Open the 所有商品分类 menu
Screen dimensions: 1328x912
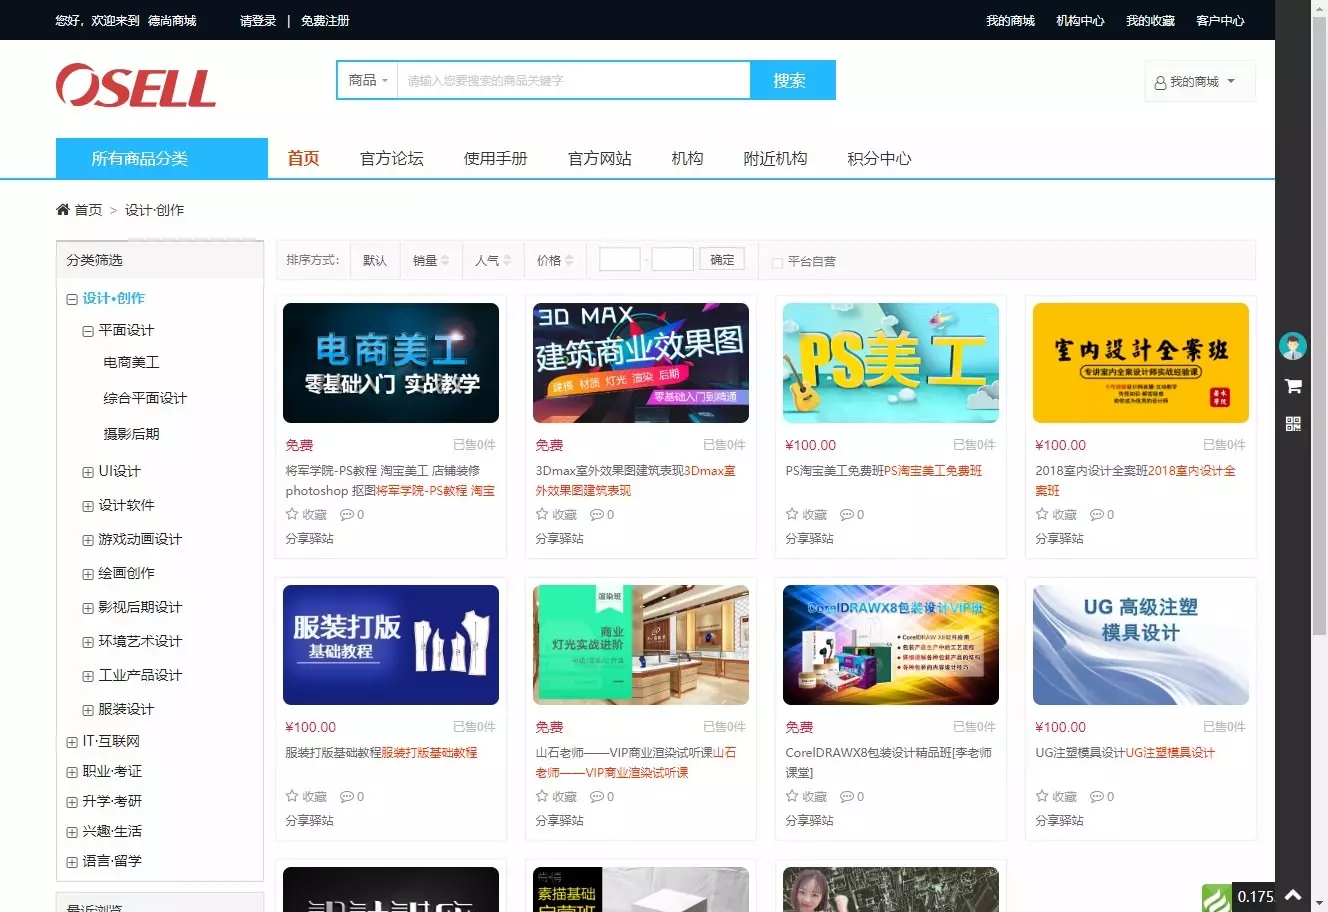tap(162, 158)
